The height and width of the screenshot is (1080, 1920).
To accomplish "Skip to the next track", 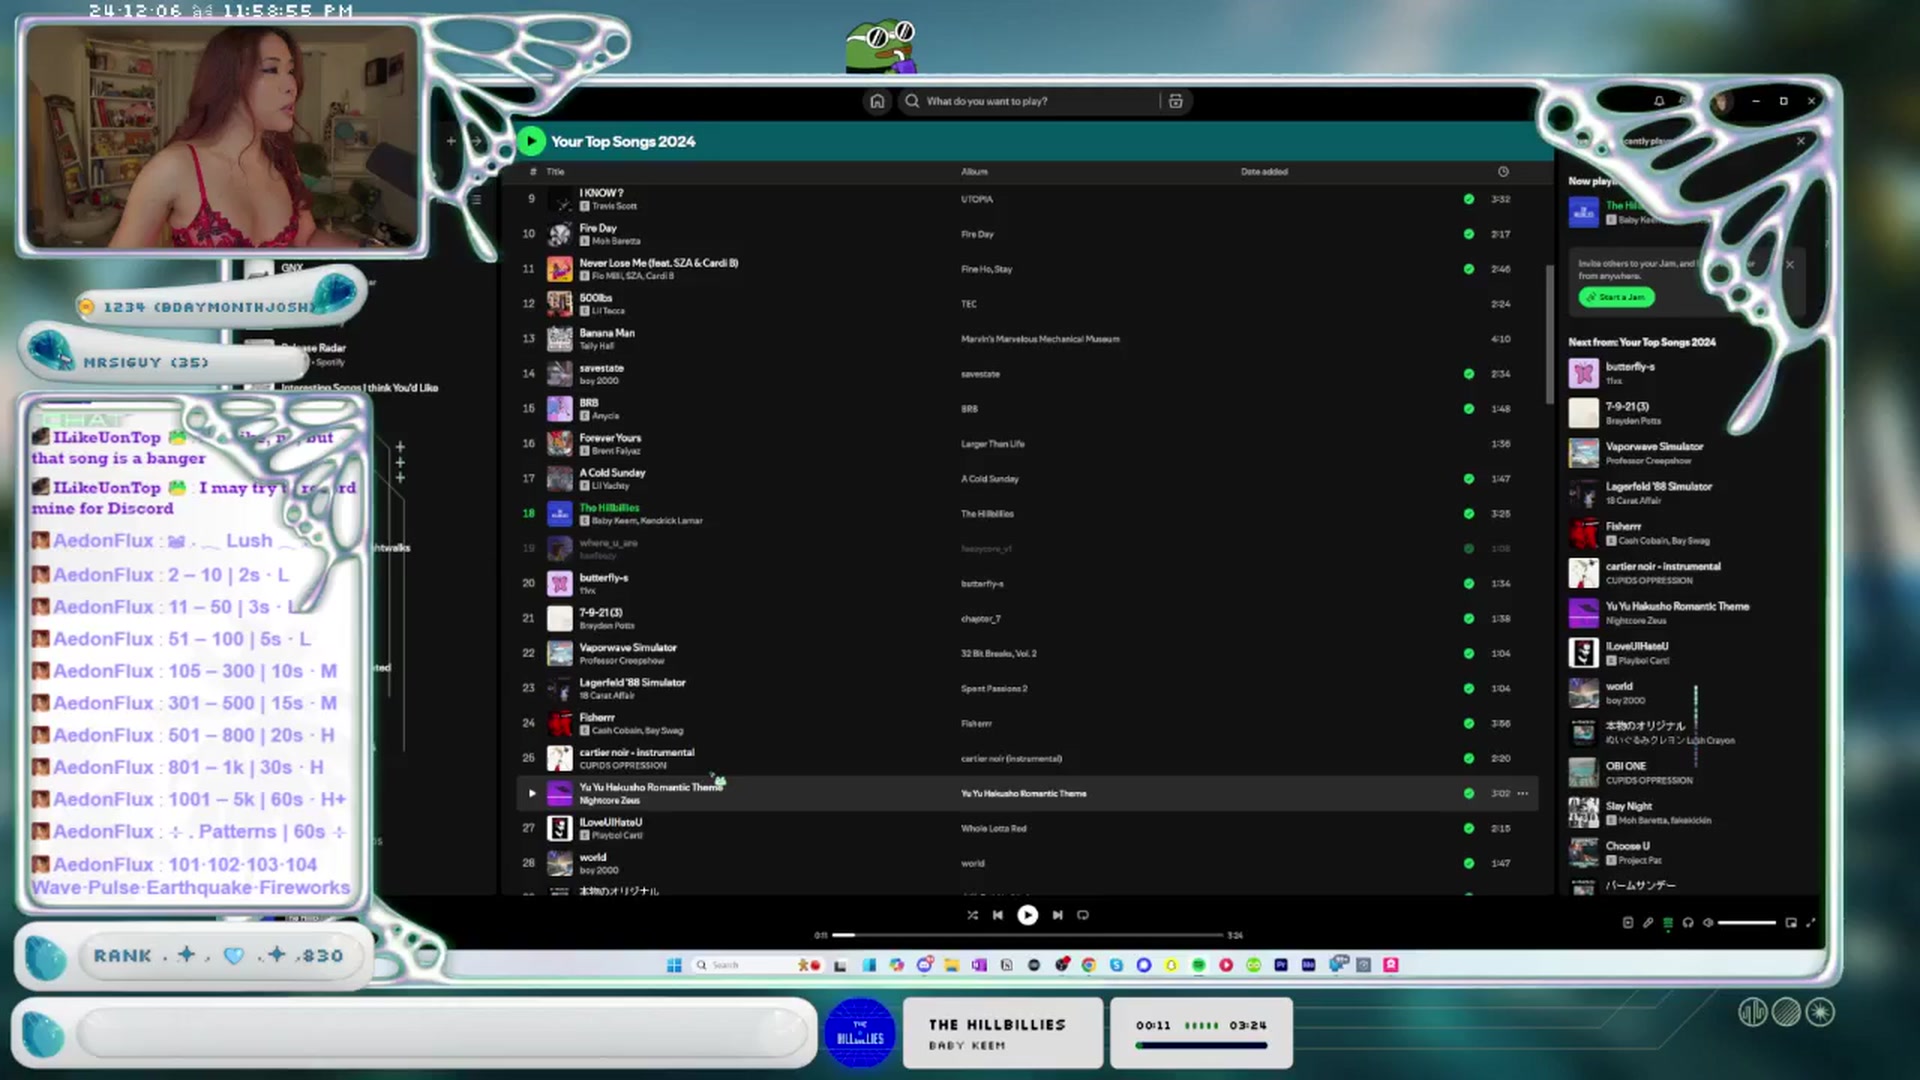I will [1057, 915].
